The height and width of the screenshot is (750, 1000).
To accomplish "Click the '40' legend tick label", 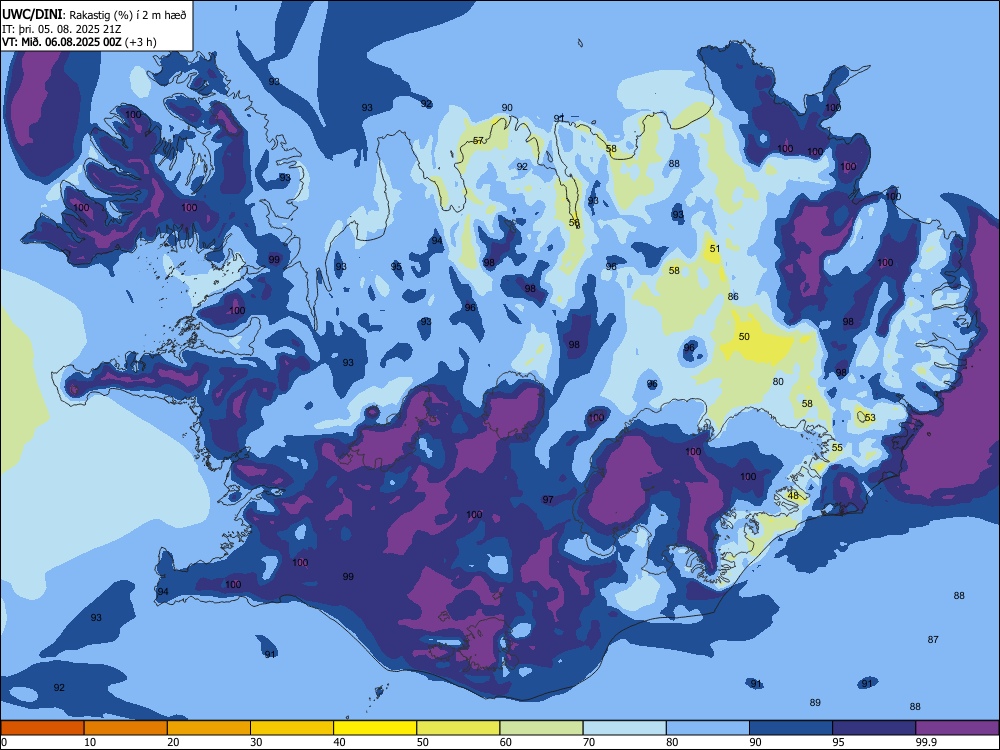I will 339,742.
